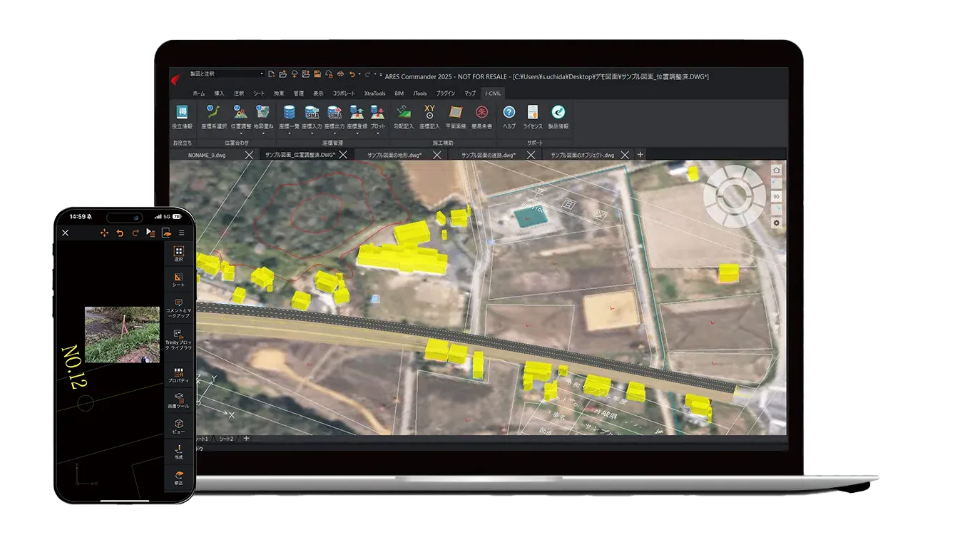
Task: Expand the 位置調整 dropdown arrow
Action: coord(240,134)
